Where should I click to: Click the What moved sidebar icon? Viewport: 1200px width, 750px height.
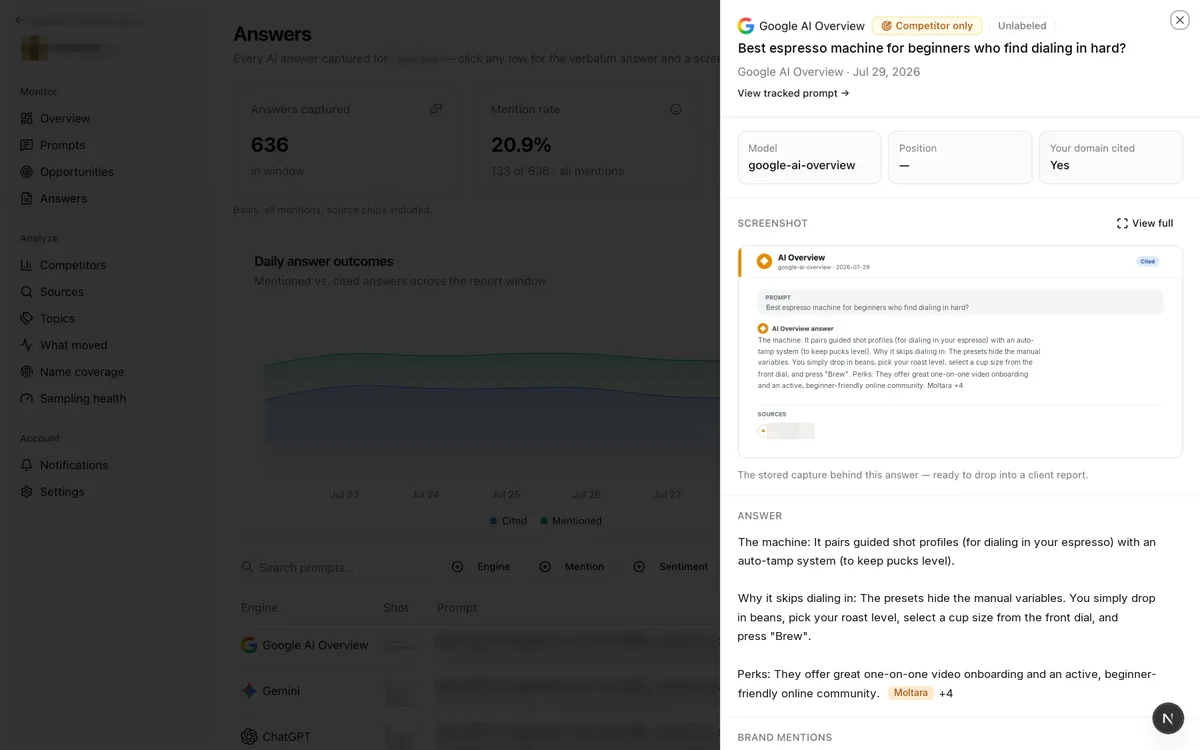coord(27,345)
